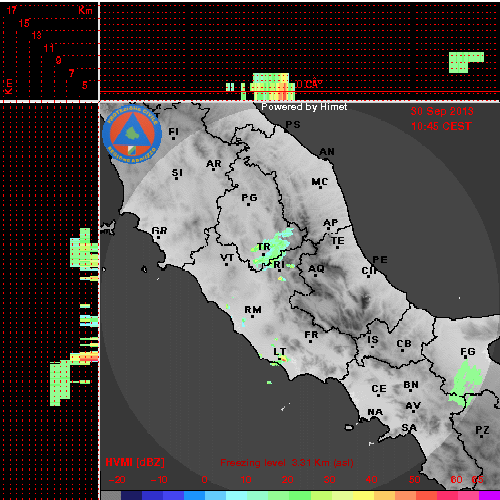Click the TE city label on map

tap(338, 240)
